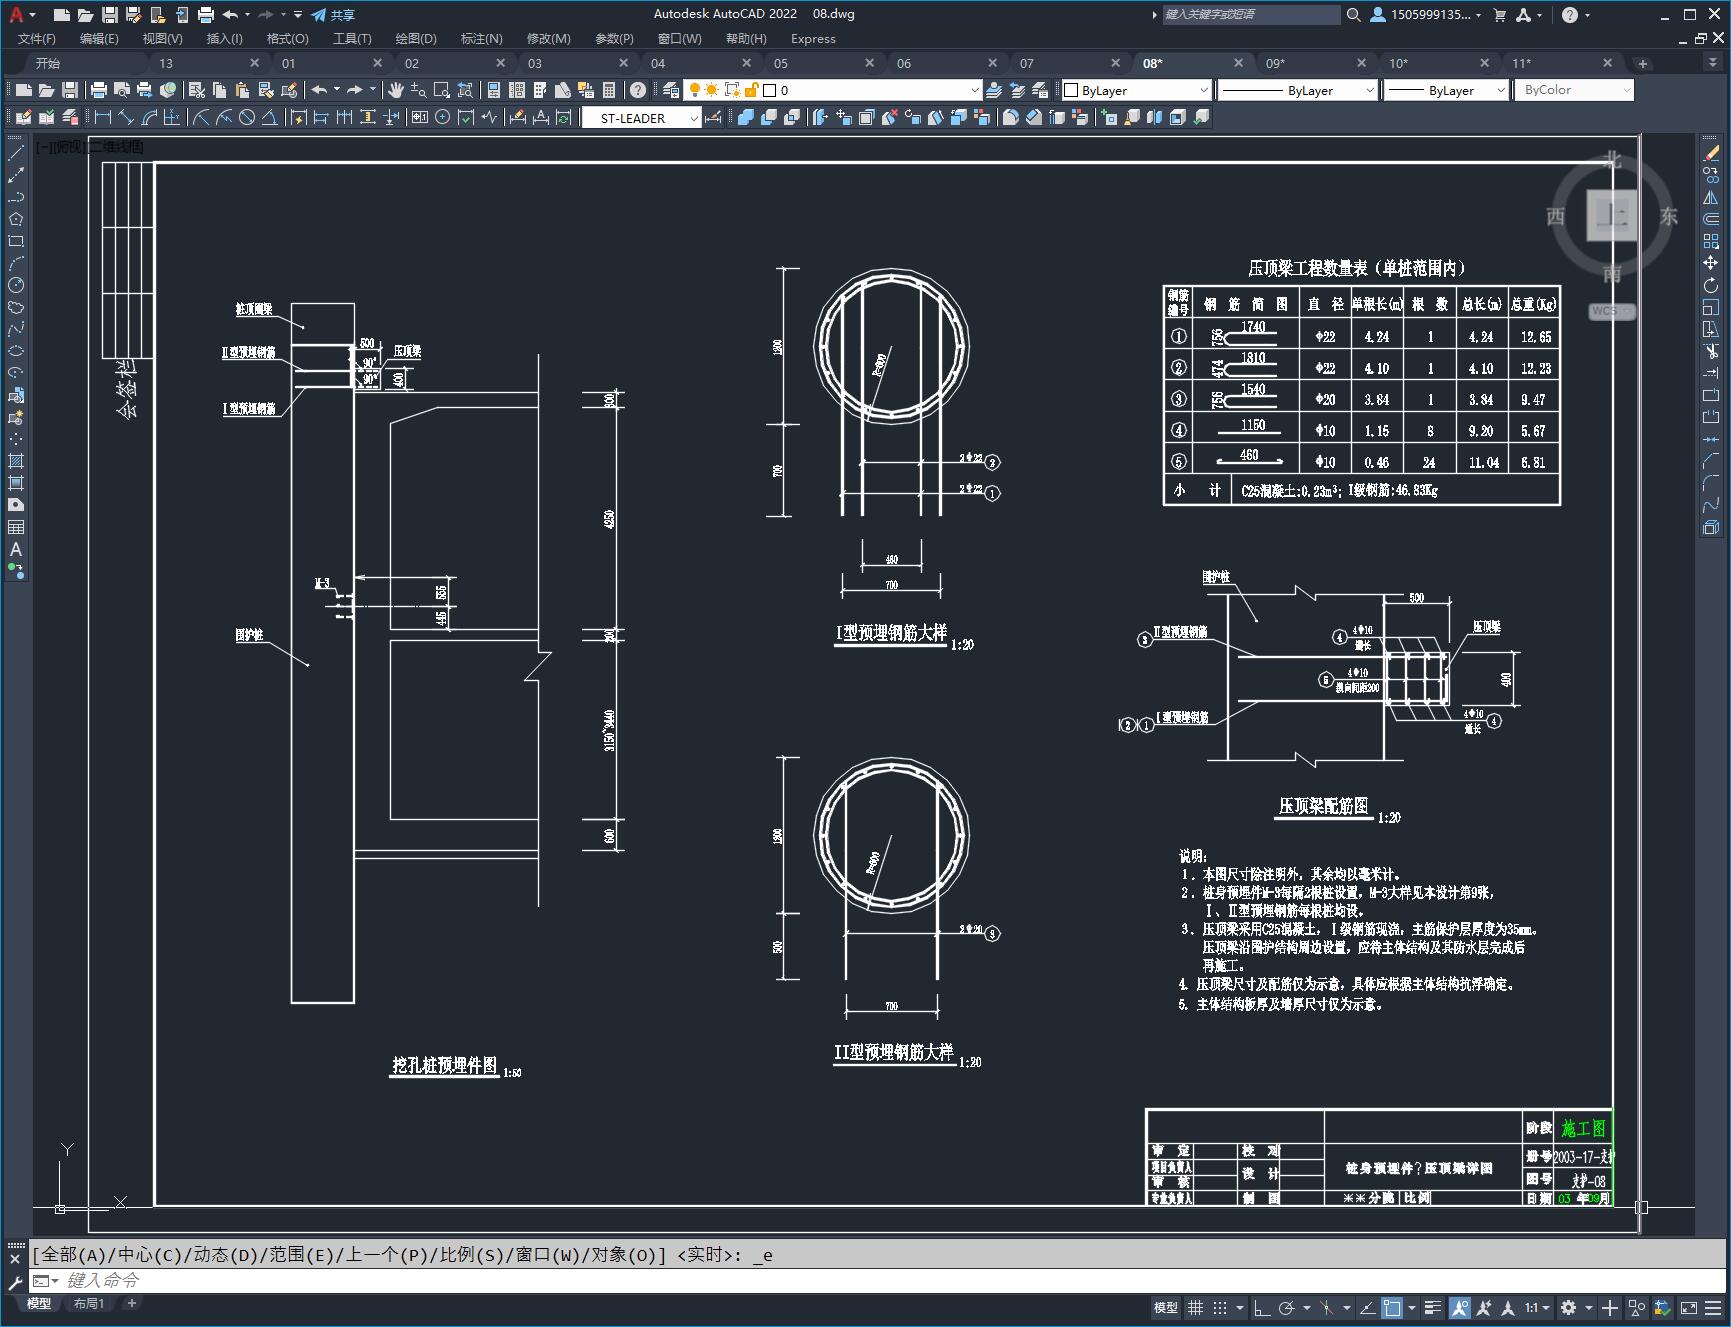Click the color swatch of layer 0
1731x1327 pixels.
point(770,90)
